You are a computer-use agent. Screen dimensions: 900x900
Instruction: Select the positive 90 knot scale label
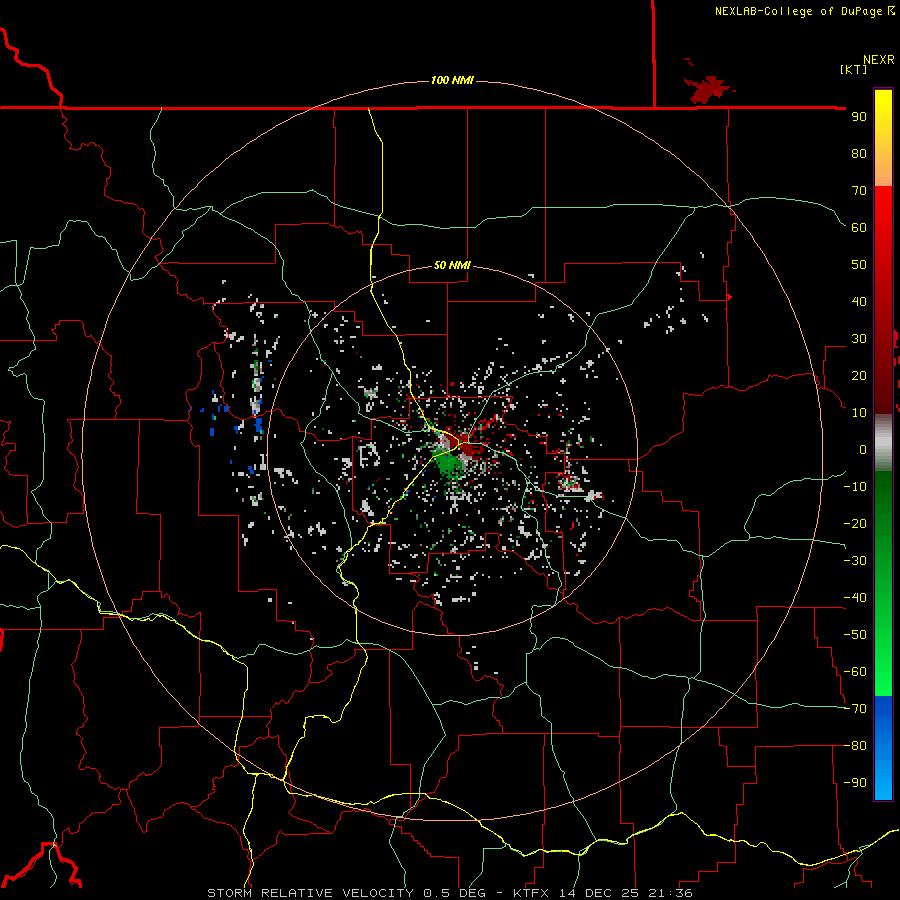[x=859, y=117]
